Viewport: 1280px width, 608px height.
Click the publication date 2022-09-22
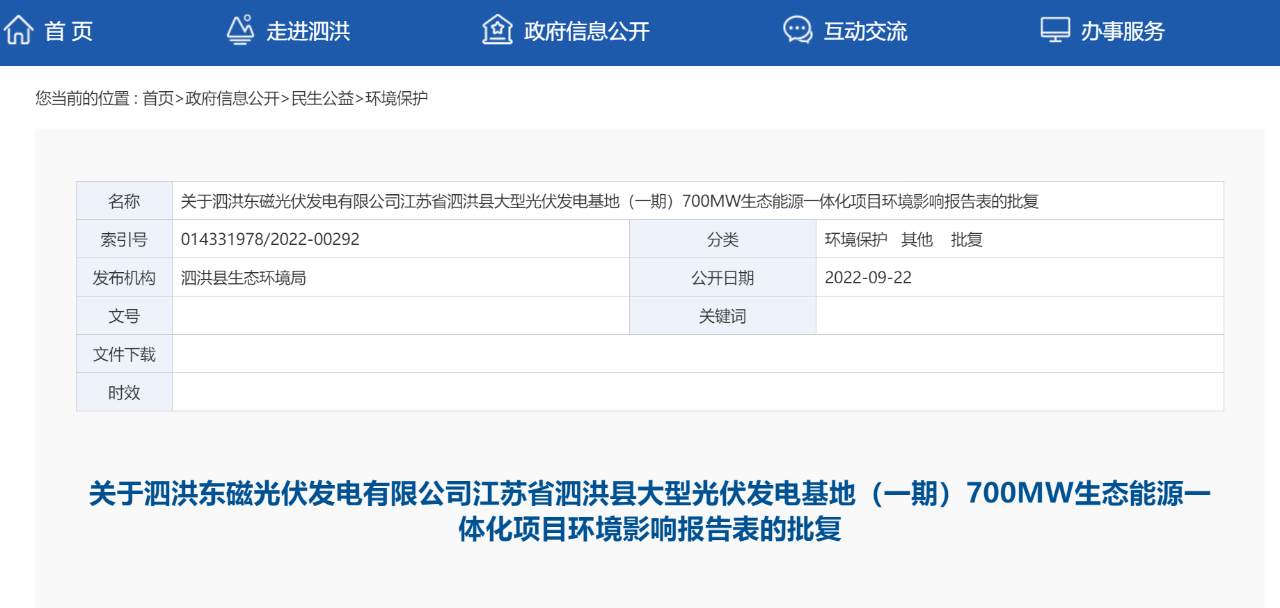point(868,277)
